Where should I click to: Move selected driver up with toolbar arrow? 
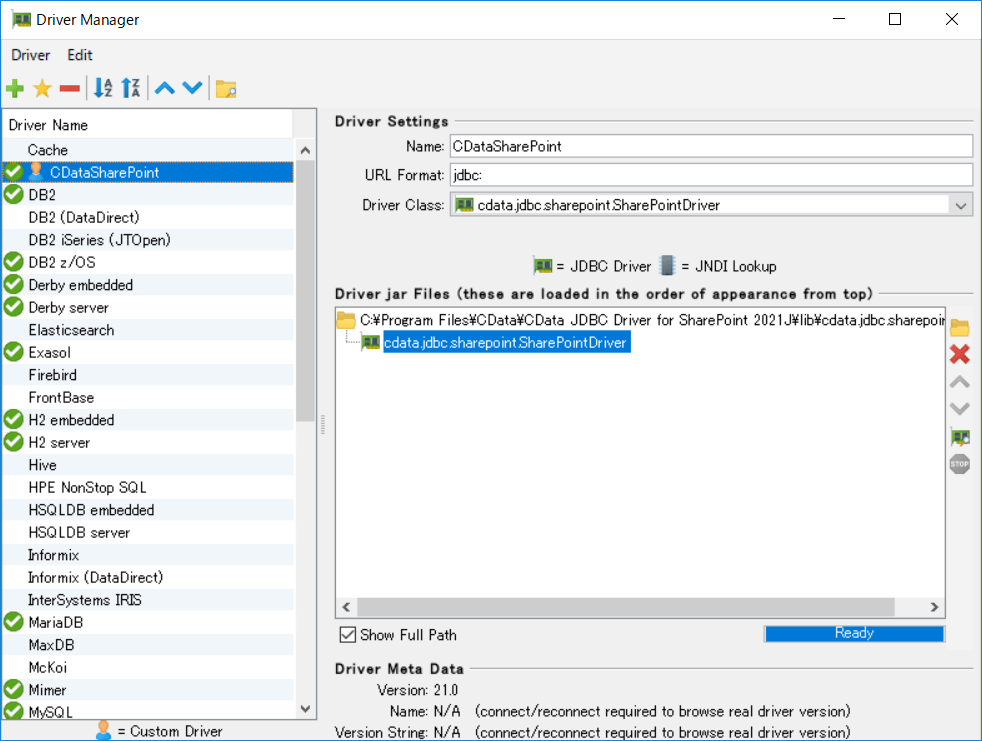[x=164, y=89]
